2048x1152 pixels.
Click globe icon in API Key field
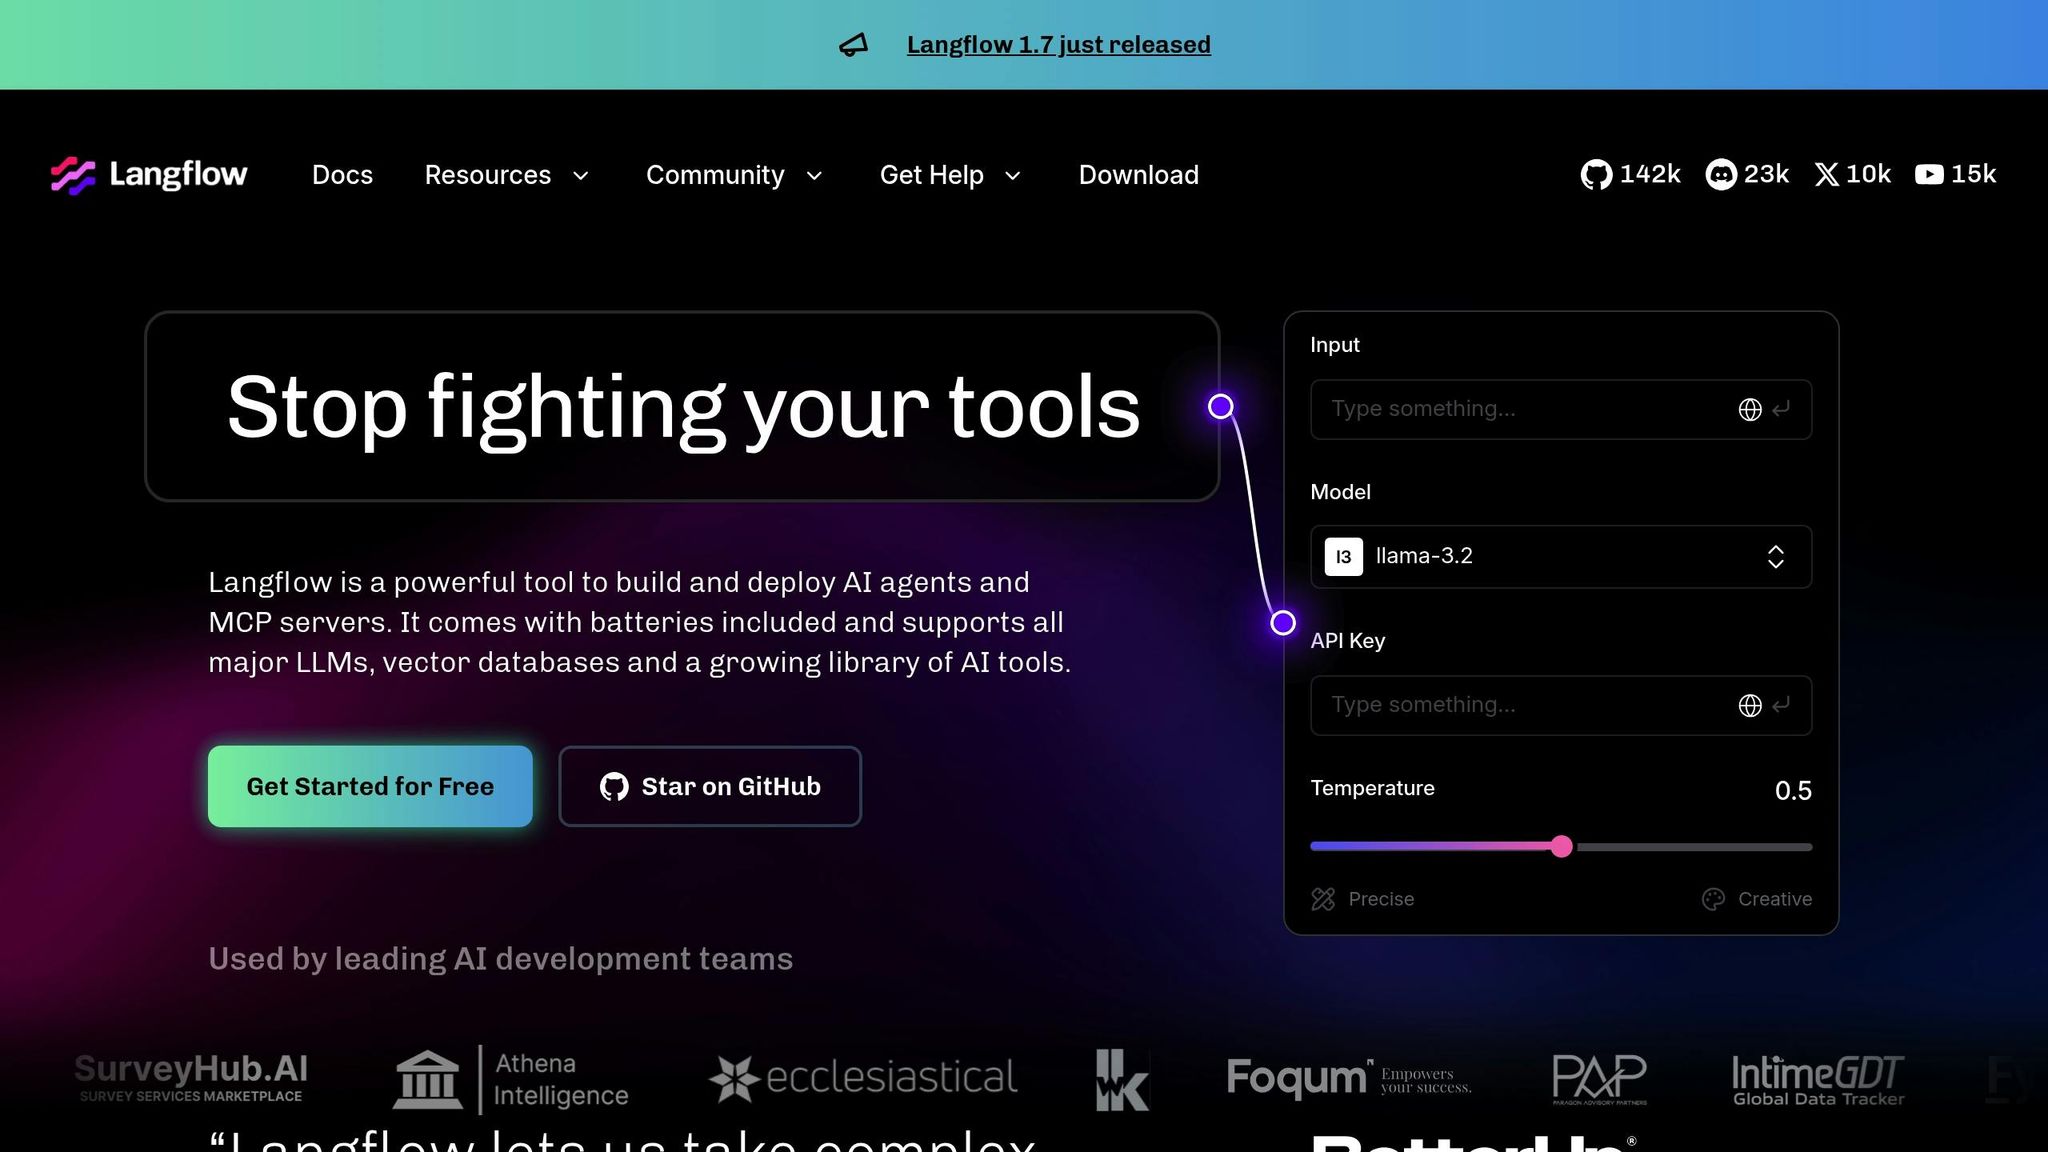[x=1749, y=706]
